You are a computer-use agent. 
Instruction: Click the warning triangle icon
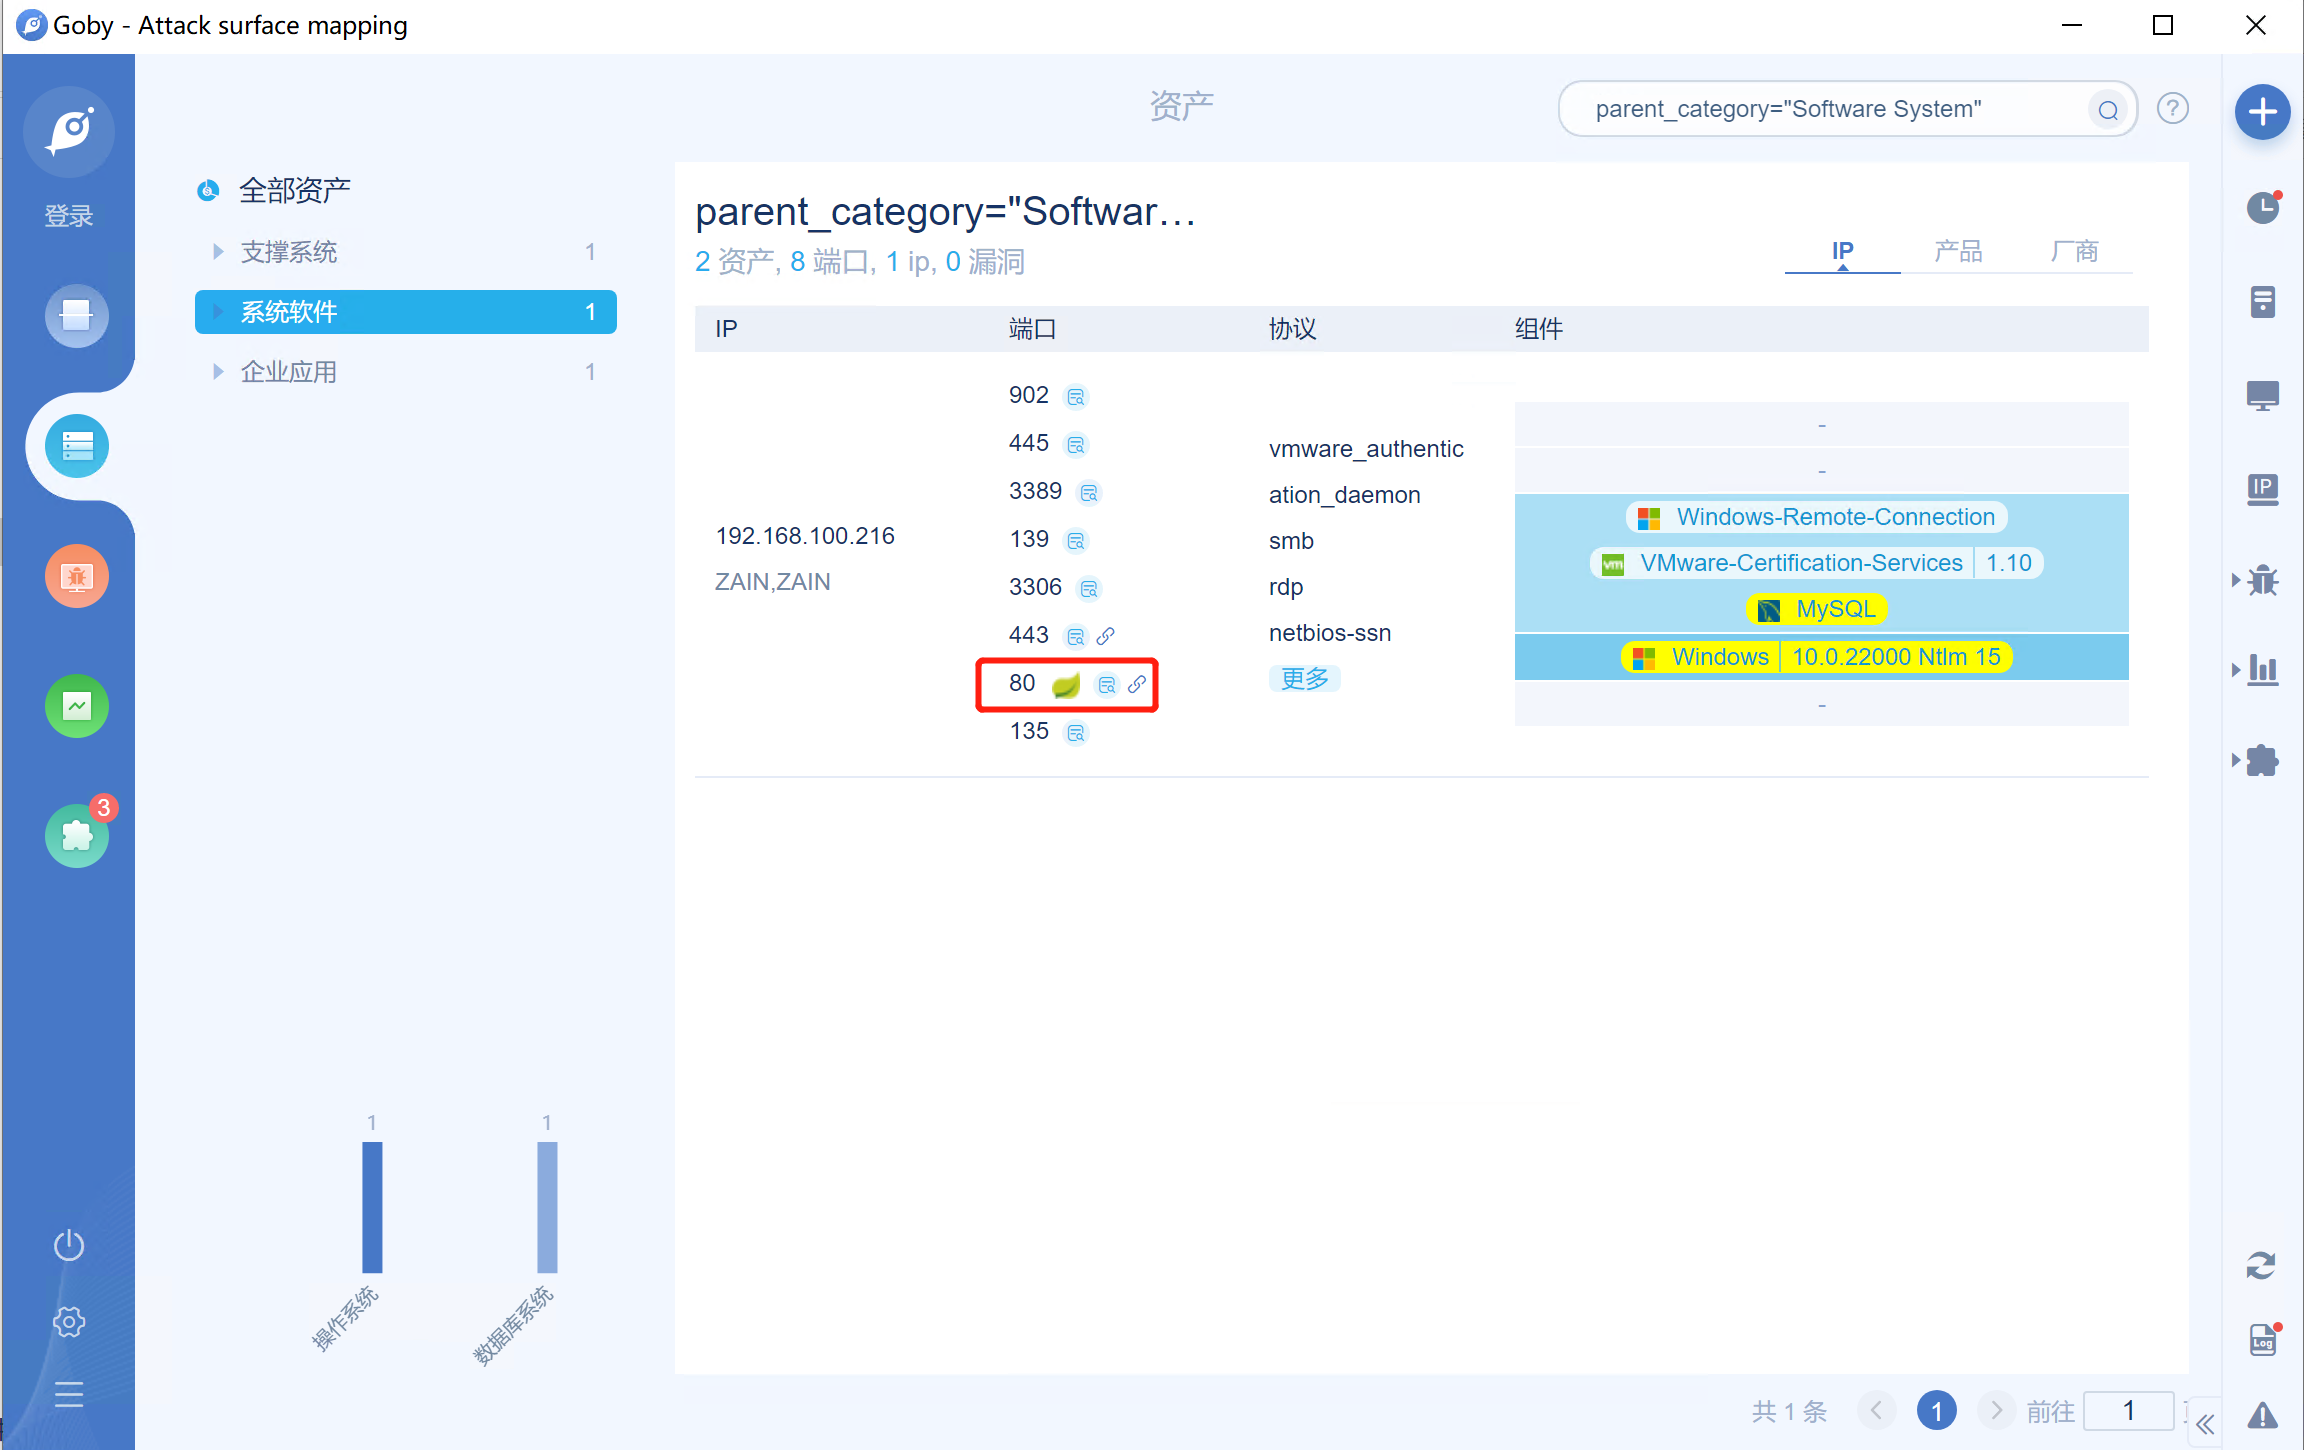click(2263, 1415)
